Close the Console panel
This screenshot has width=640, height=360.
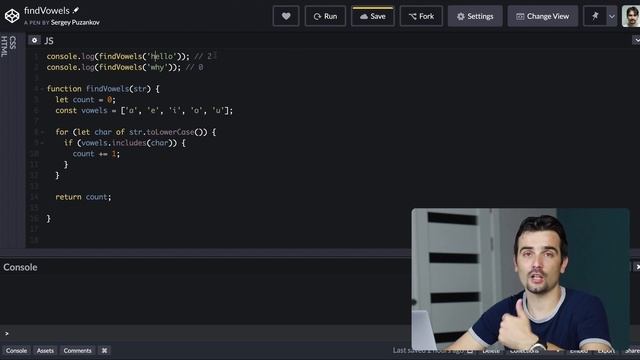[636, 267]
